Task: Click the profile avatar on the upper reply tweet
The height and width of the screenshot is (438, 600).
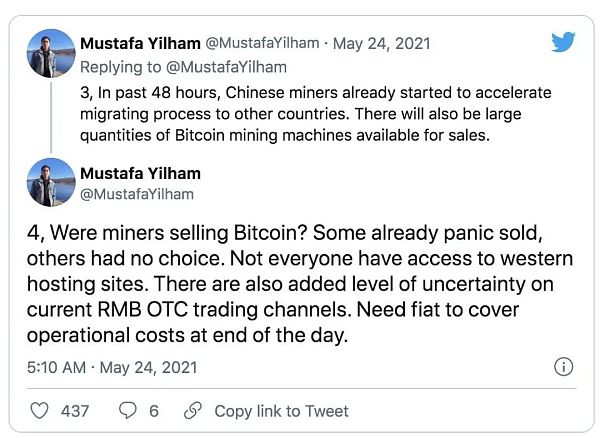Action: pyautogui.click(x=50, y=53)
